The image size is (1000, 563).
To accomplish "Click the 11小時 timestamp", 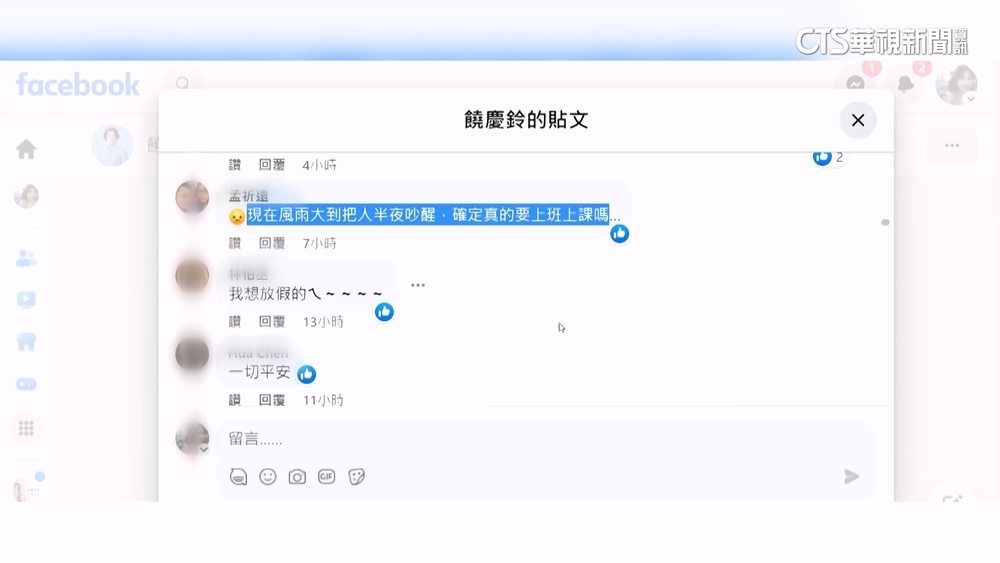I will point(323,400).
